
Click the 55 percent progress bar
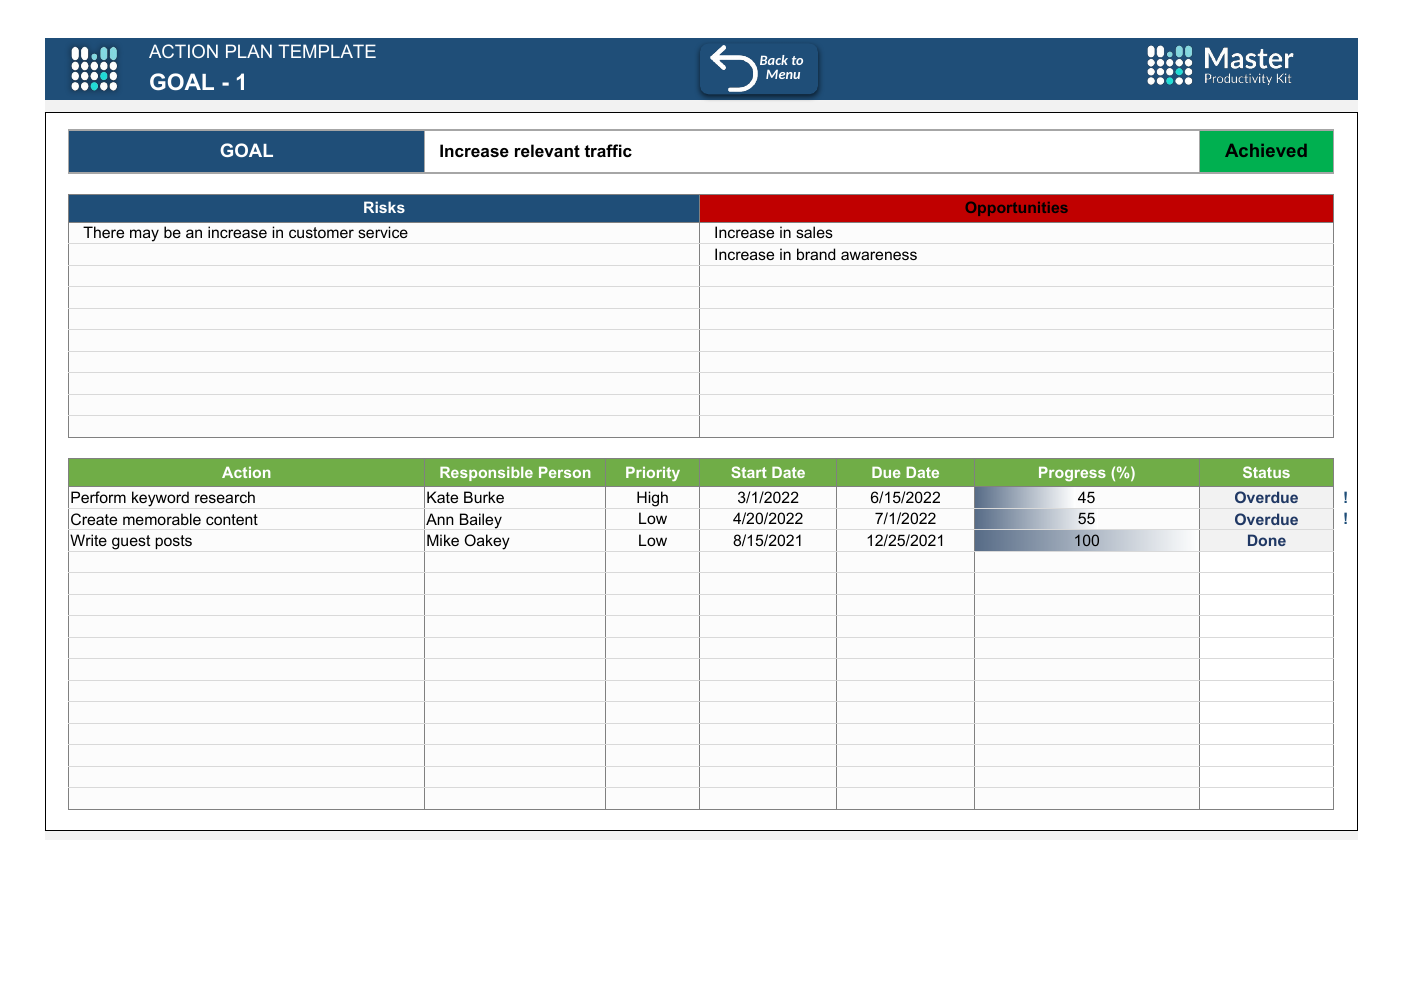(1087, 519)
